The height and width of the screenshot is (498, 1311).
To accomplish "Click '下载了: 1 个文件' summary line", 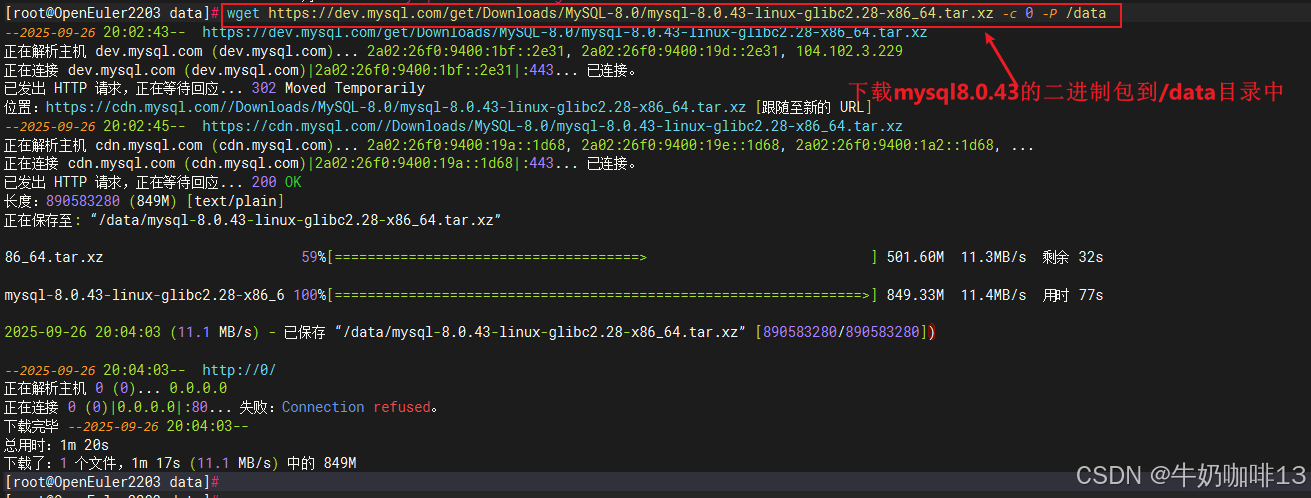I will pos(180,463).
